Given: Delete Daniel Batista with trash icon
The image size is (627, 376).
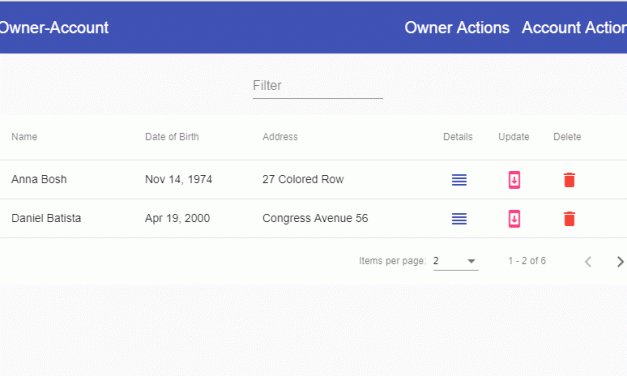Looking at the screenshot, I should [x=569, y=219].
